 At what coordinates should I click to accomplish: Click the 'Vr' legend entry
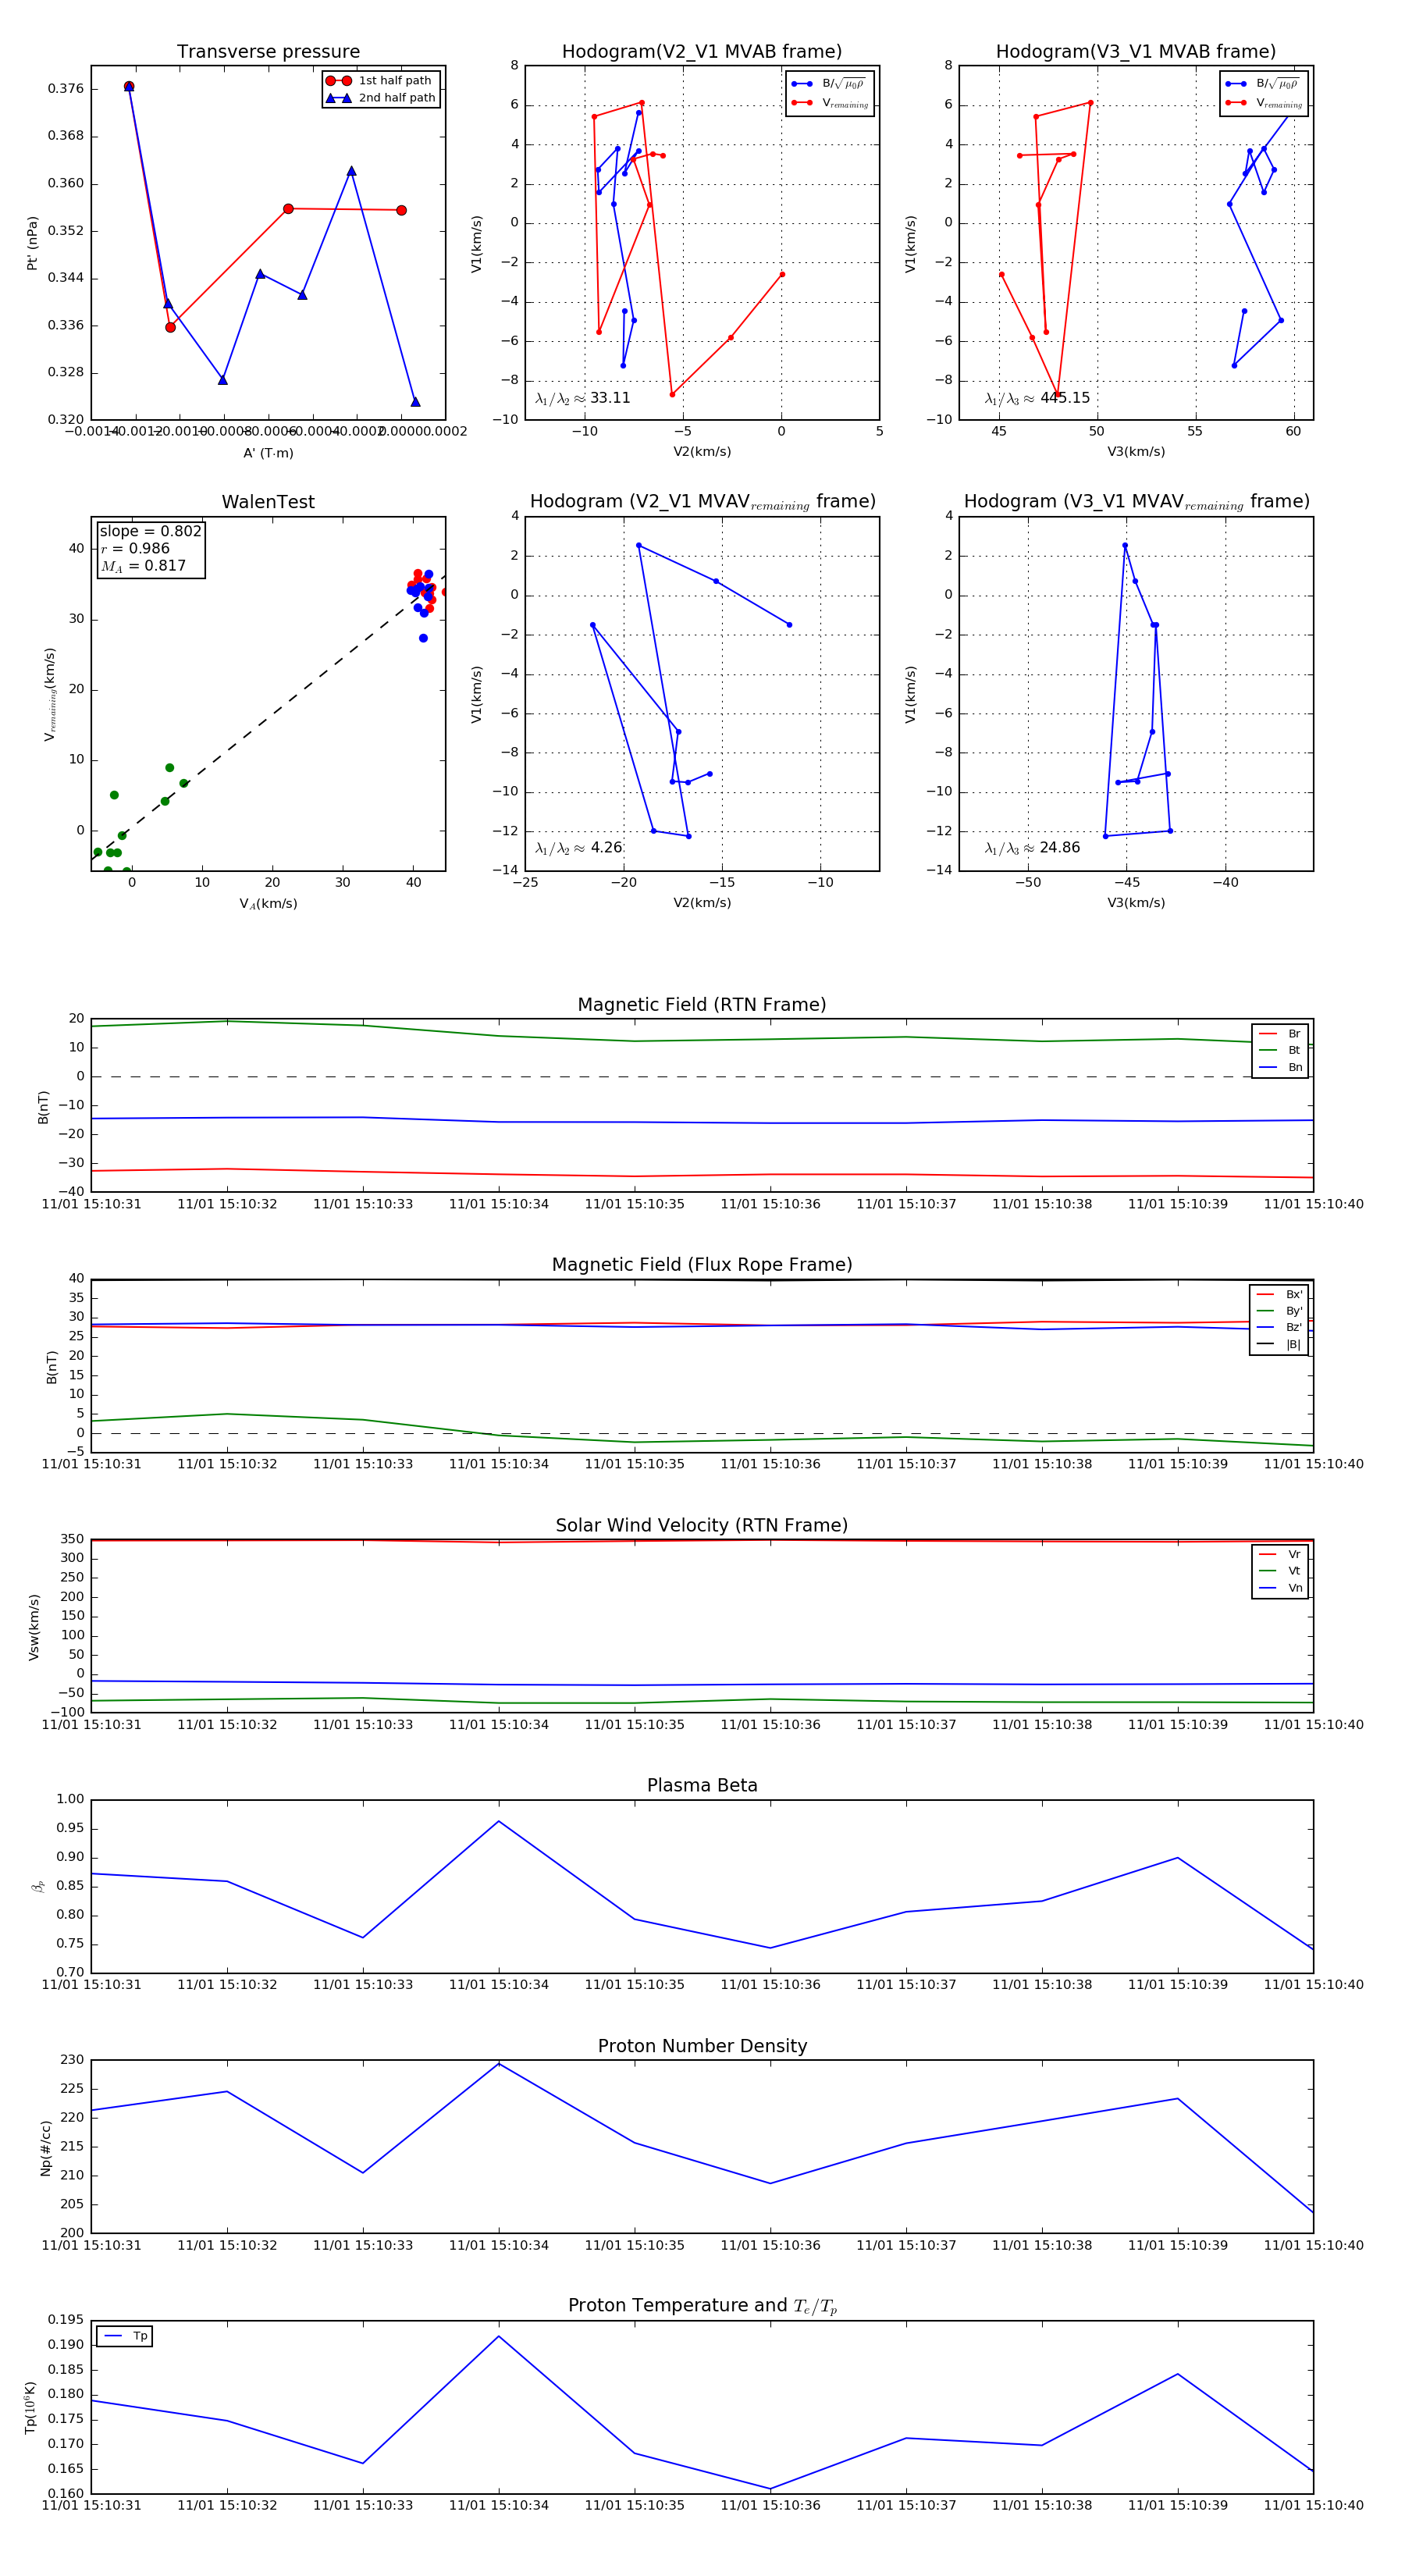pyautogui.click(x=1281, y=1554)
